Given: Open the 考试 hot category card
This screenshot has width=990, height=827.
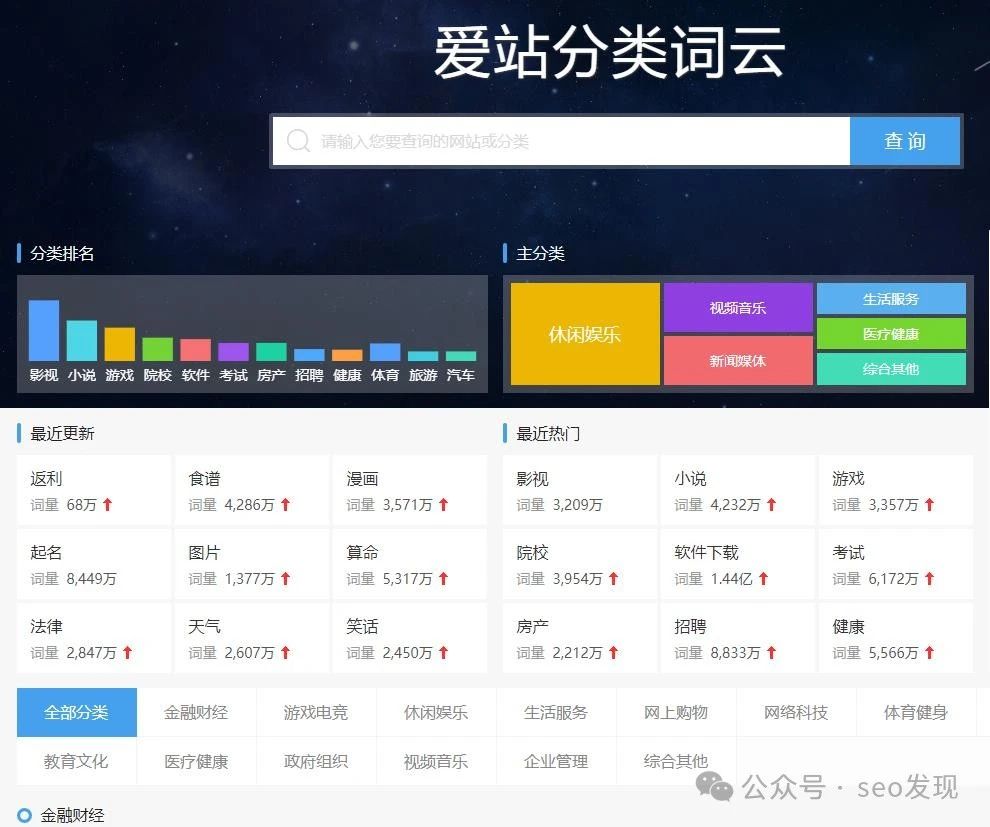Looking at the screenshot, I should point(895,564).
